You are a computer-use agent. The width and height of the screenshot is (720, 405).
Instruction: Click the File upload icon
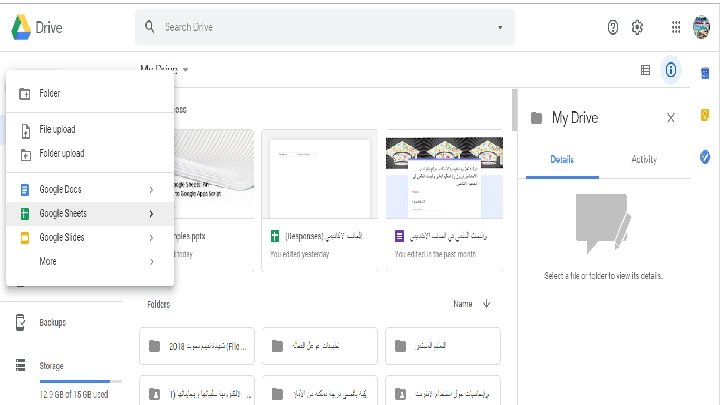tap(26, 131)
